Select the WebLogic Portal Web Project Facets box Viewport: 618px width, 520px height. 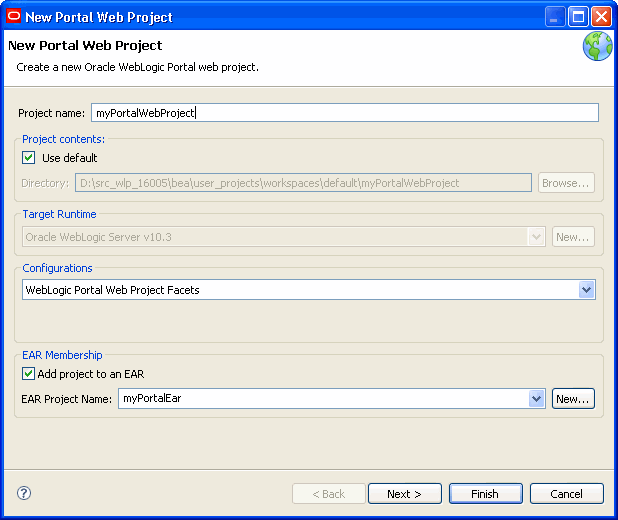click(309, 290)
